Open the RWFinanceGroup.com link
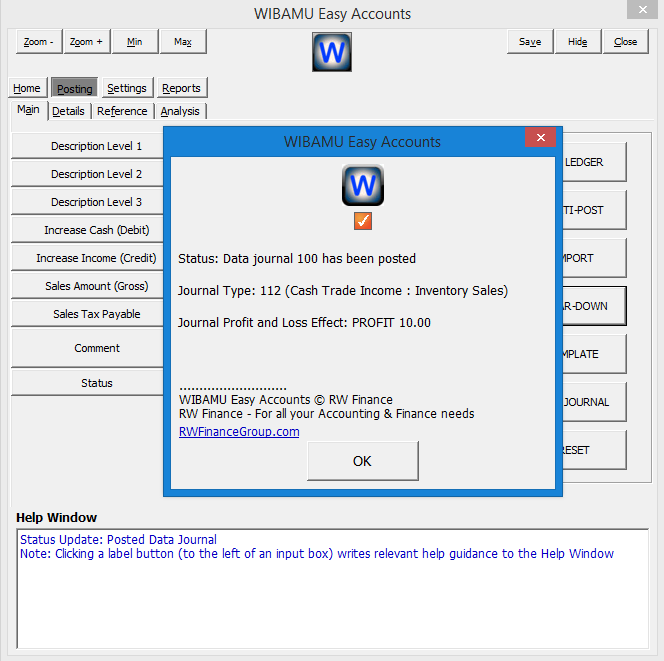 coord(238,432)
